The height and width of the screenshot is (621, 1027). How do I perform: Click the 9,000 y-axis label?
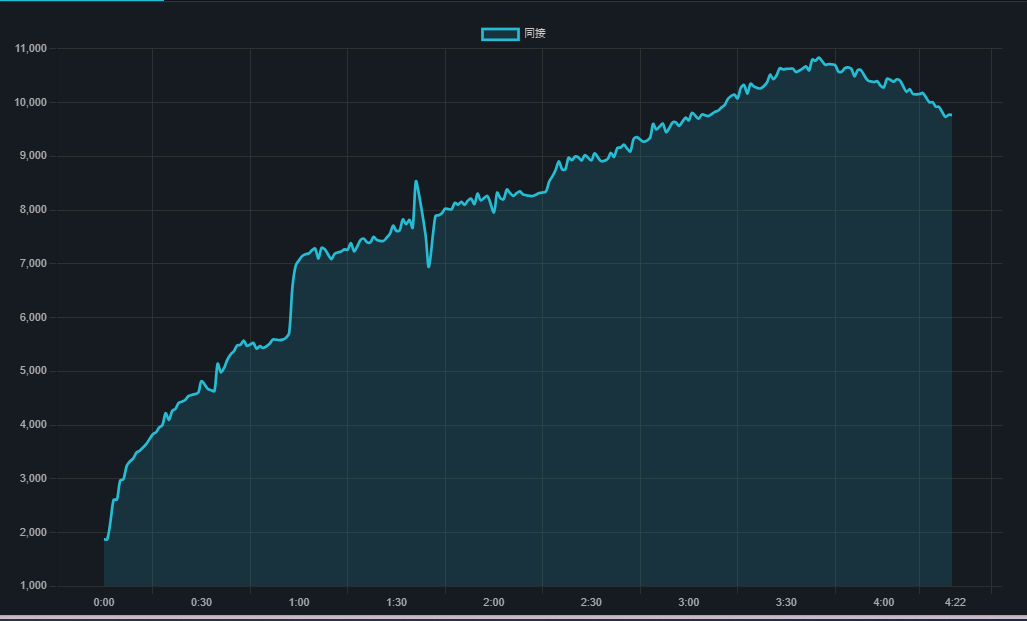34,156
